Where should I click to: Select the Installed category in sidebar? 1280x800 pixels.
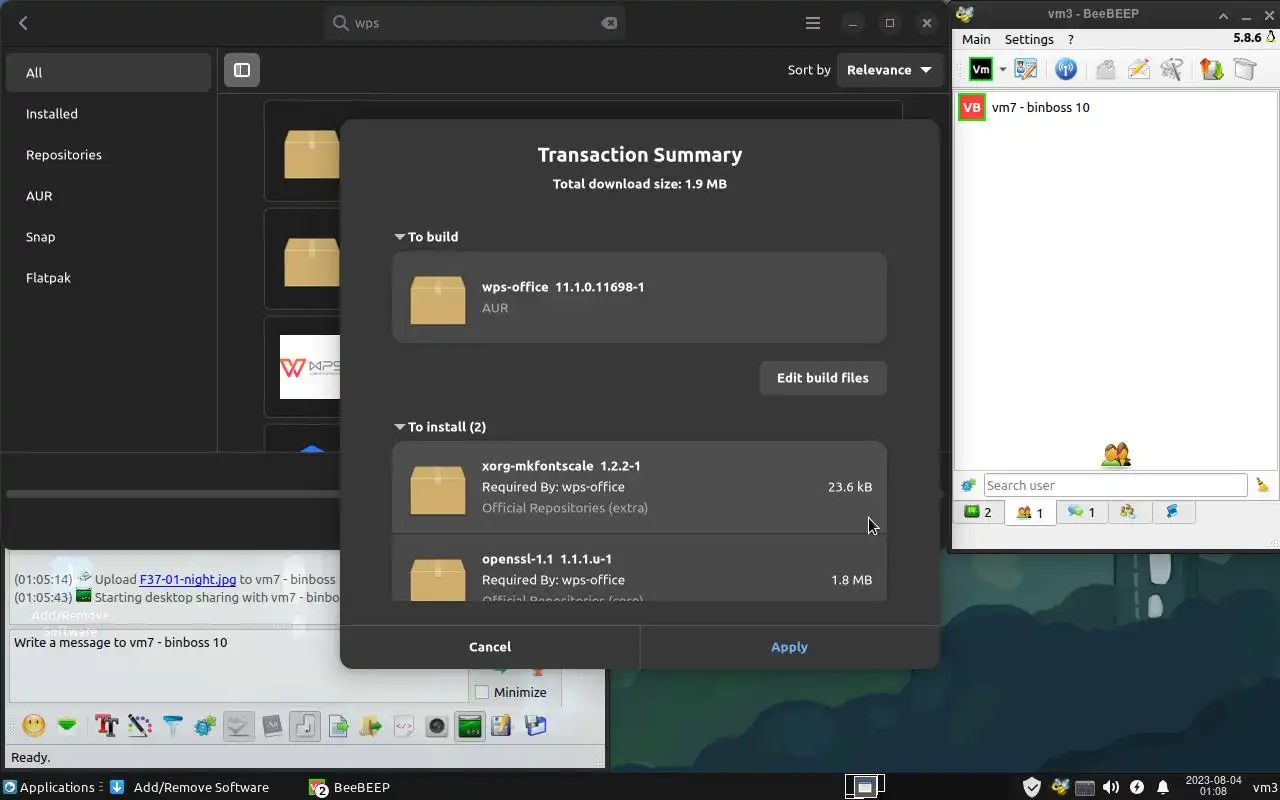(108, 114)
